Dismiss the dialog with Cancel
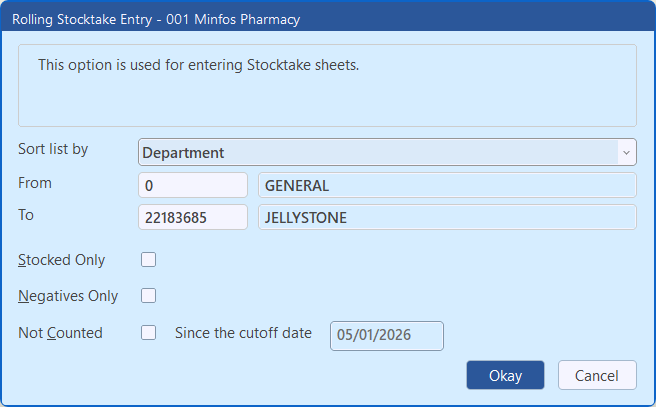The image size is (656, 407). pos(596,375)
